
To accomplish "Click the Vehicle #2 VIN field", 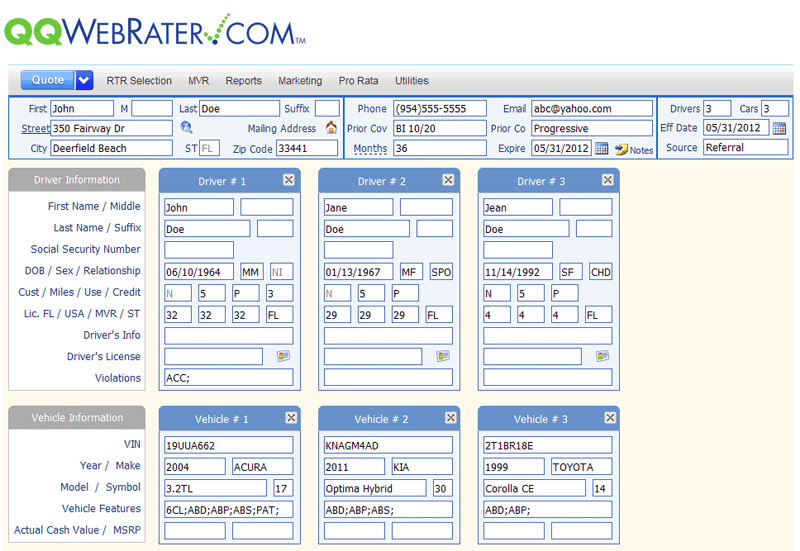I will click(388, 445).
